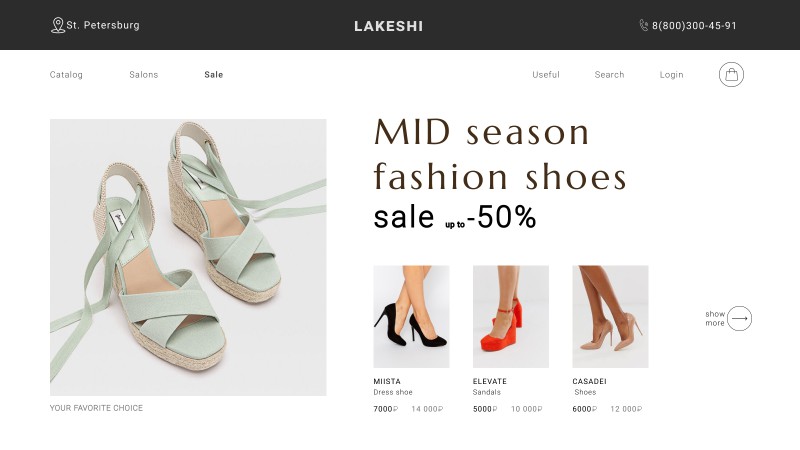Image resolution: width=800 pixels, height=450 pixels.
Task: View the MIISTA black dress shoe thumbnail
Action: point(411,316)
